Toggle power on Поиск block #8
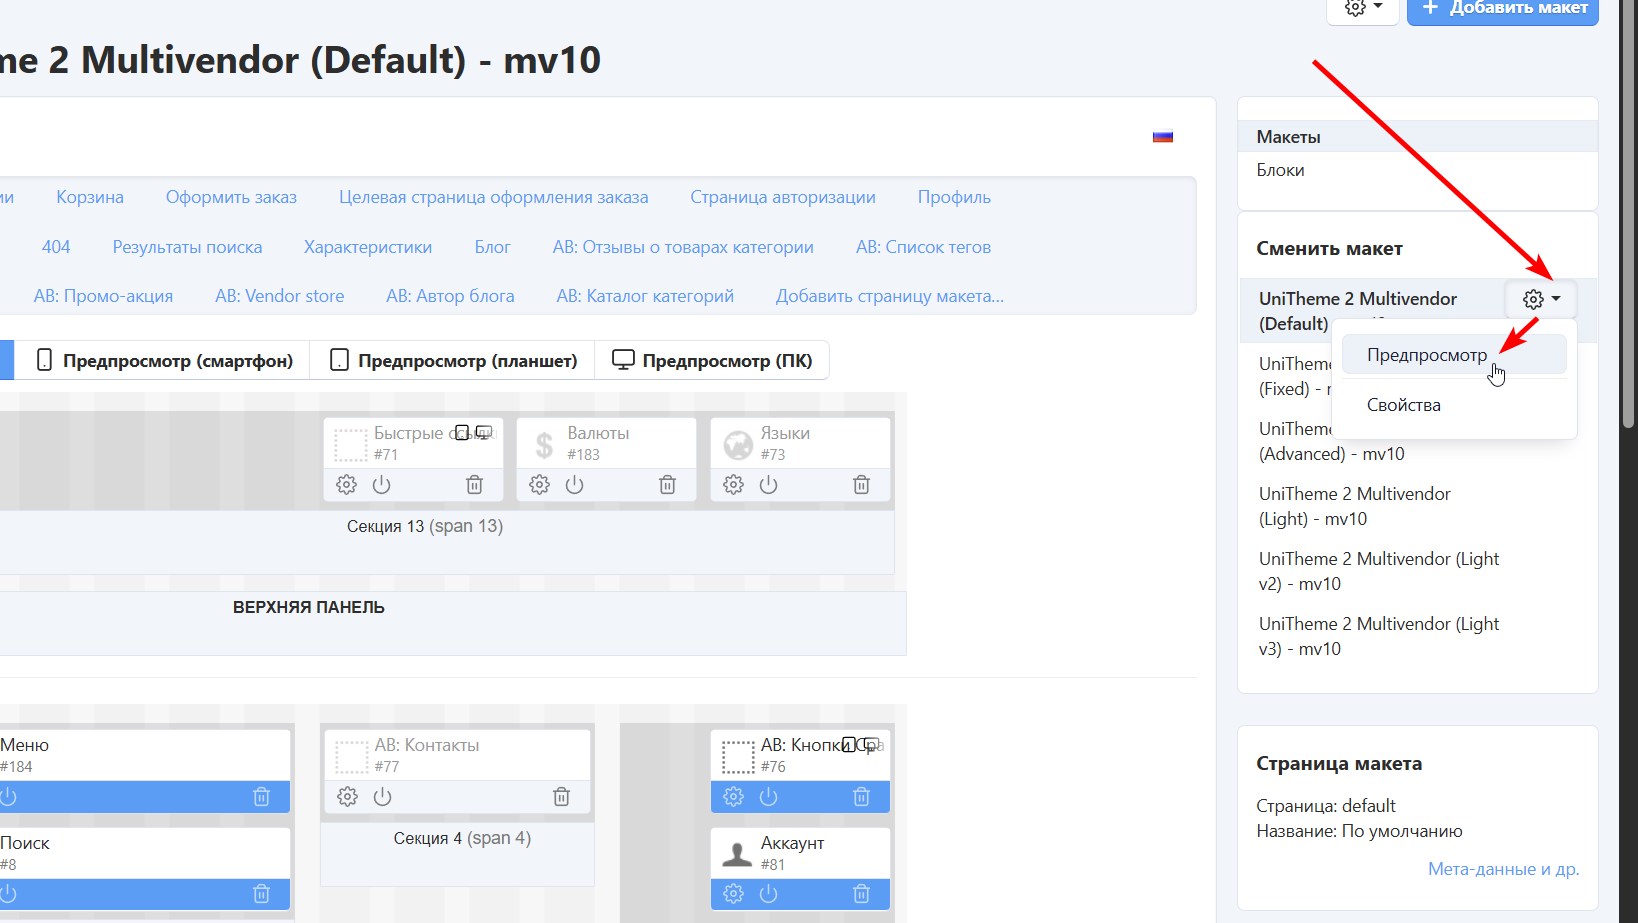The height and width of the screenshot is (923, 1638). point(9,894)
